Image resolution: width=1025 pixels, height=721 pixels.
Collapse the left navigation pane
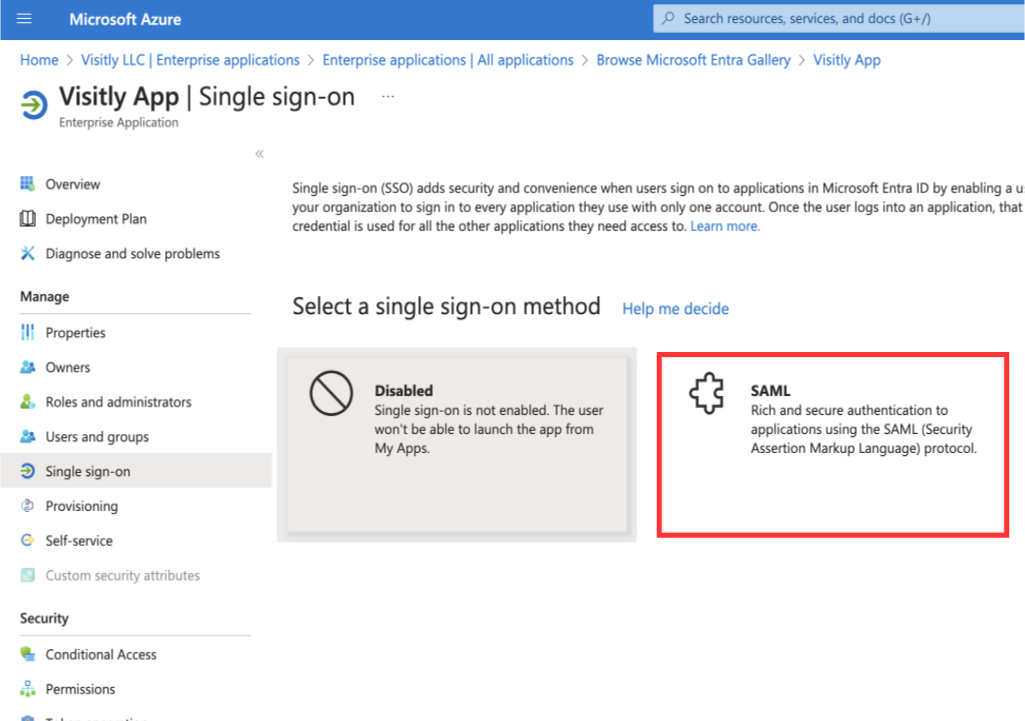(260, 154)
